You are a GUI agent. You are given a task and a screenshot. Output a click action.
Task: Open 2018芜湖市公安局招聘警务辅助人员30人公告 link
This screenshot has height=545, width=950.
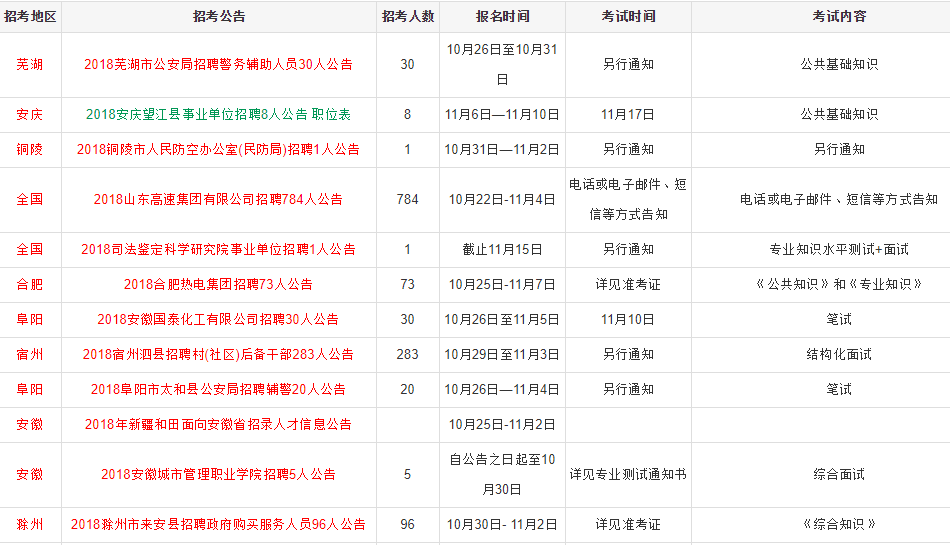(x=218, y=64)
